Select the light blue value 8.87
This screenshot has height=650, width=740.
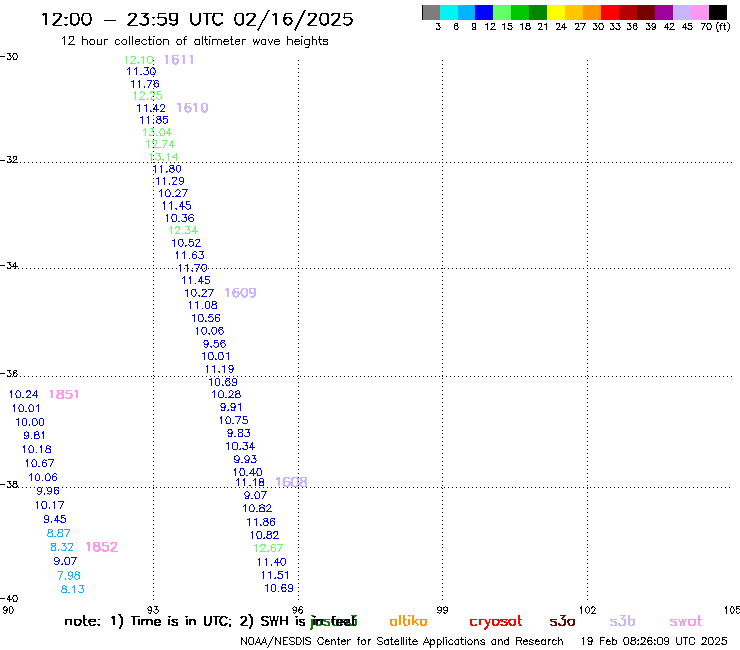coord(59,533)
